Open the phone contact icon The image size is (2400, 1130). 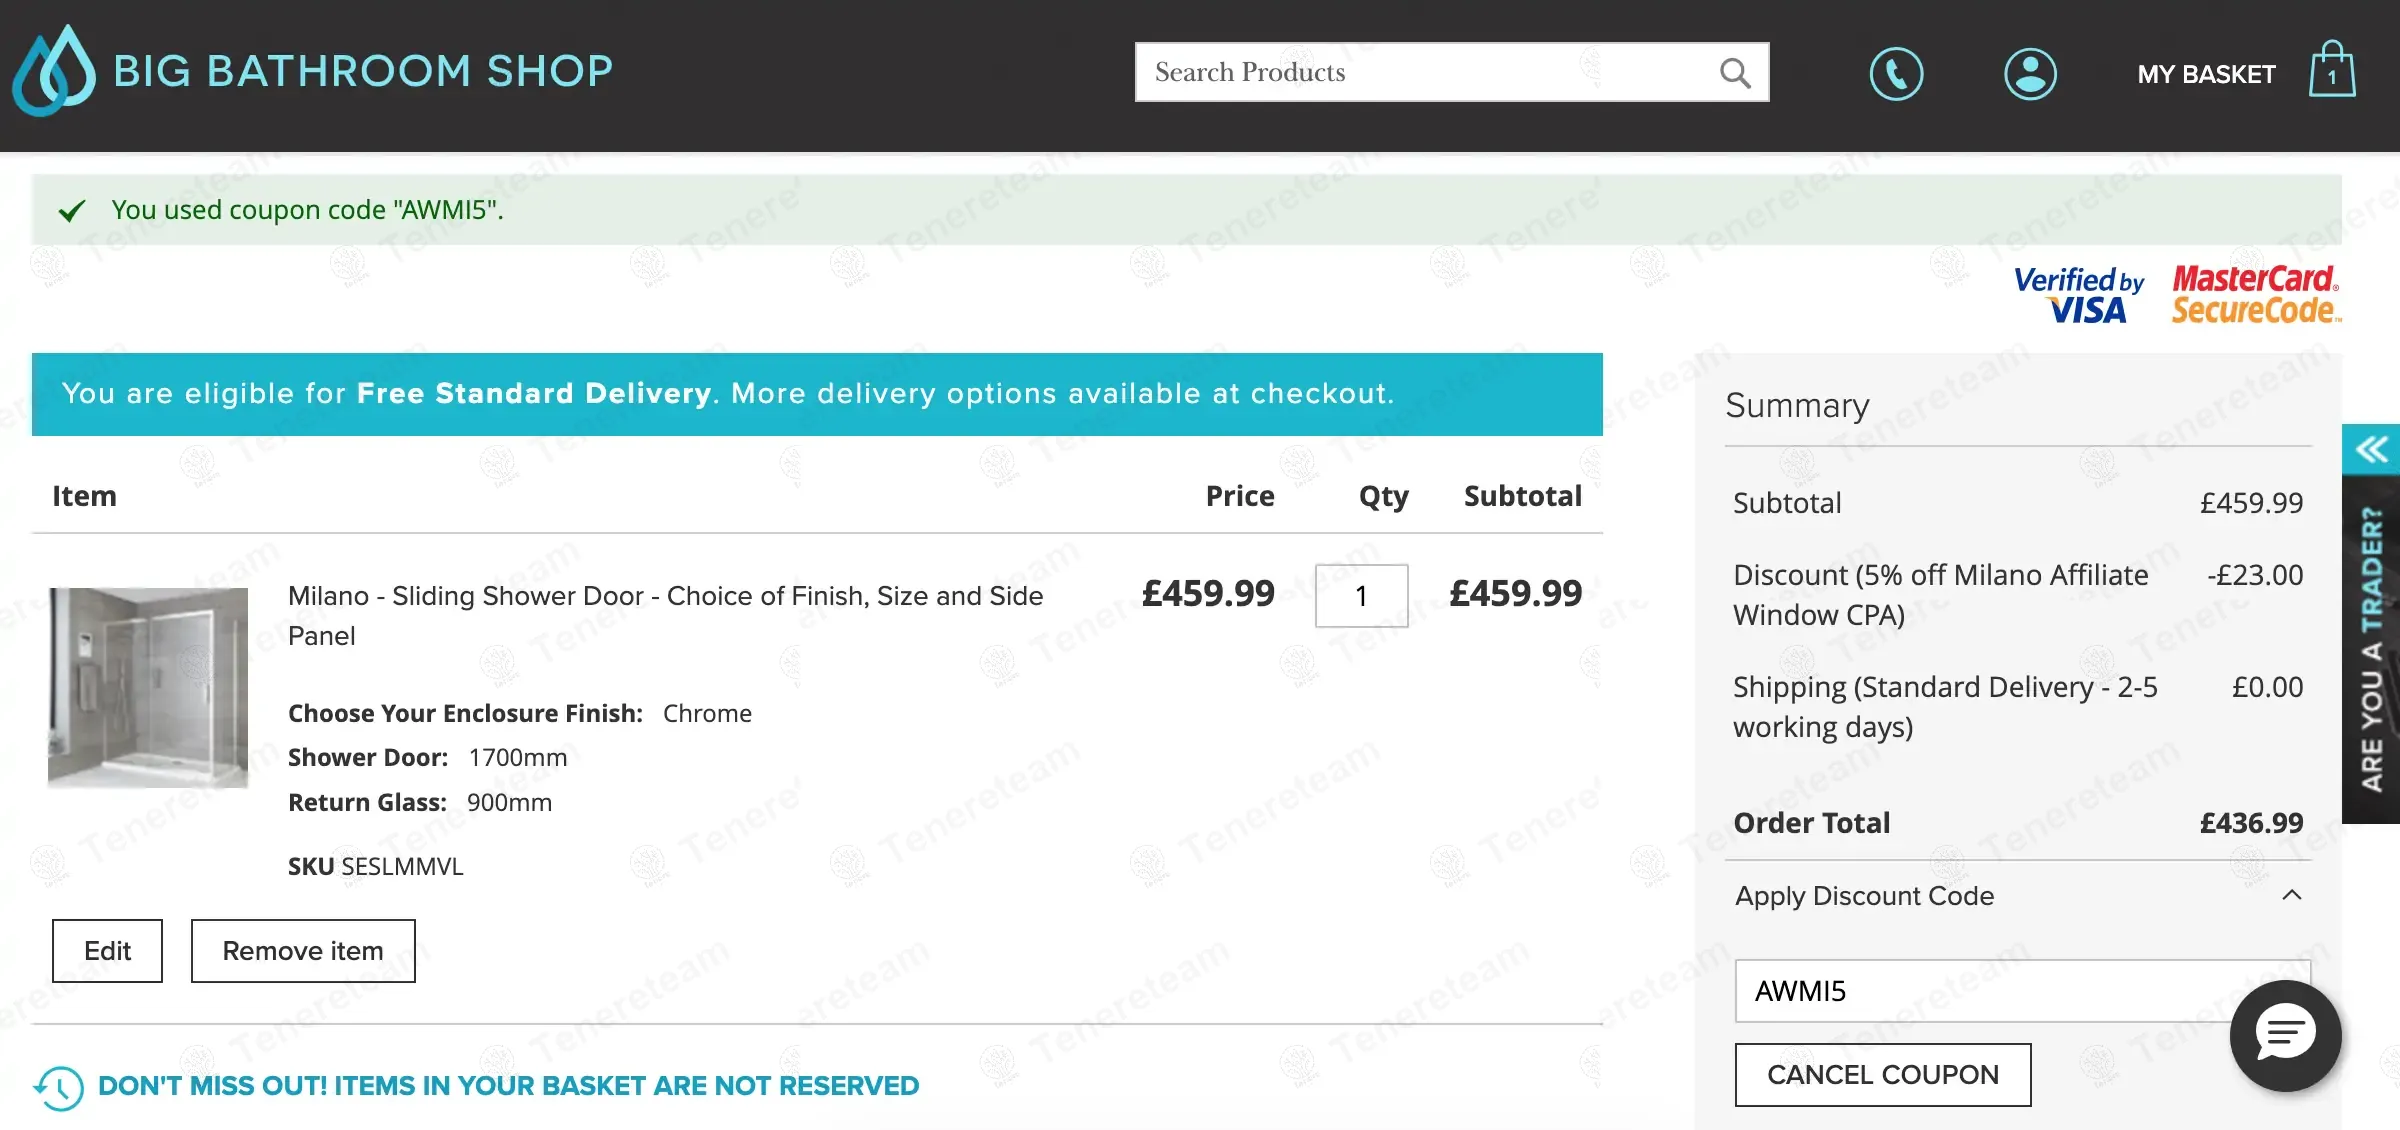pos(1896,74)
